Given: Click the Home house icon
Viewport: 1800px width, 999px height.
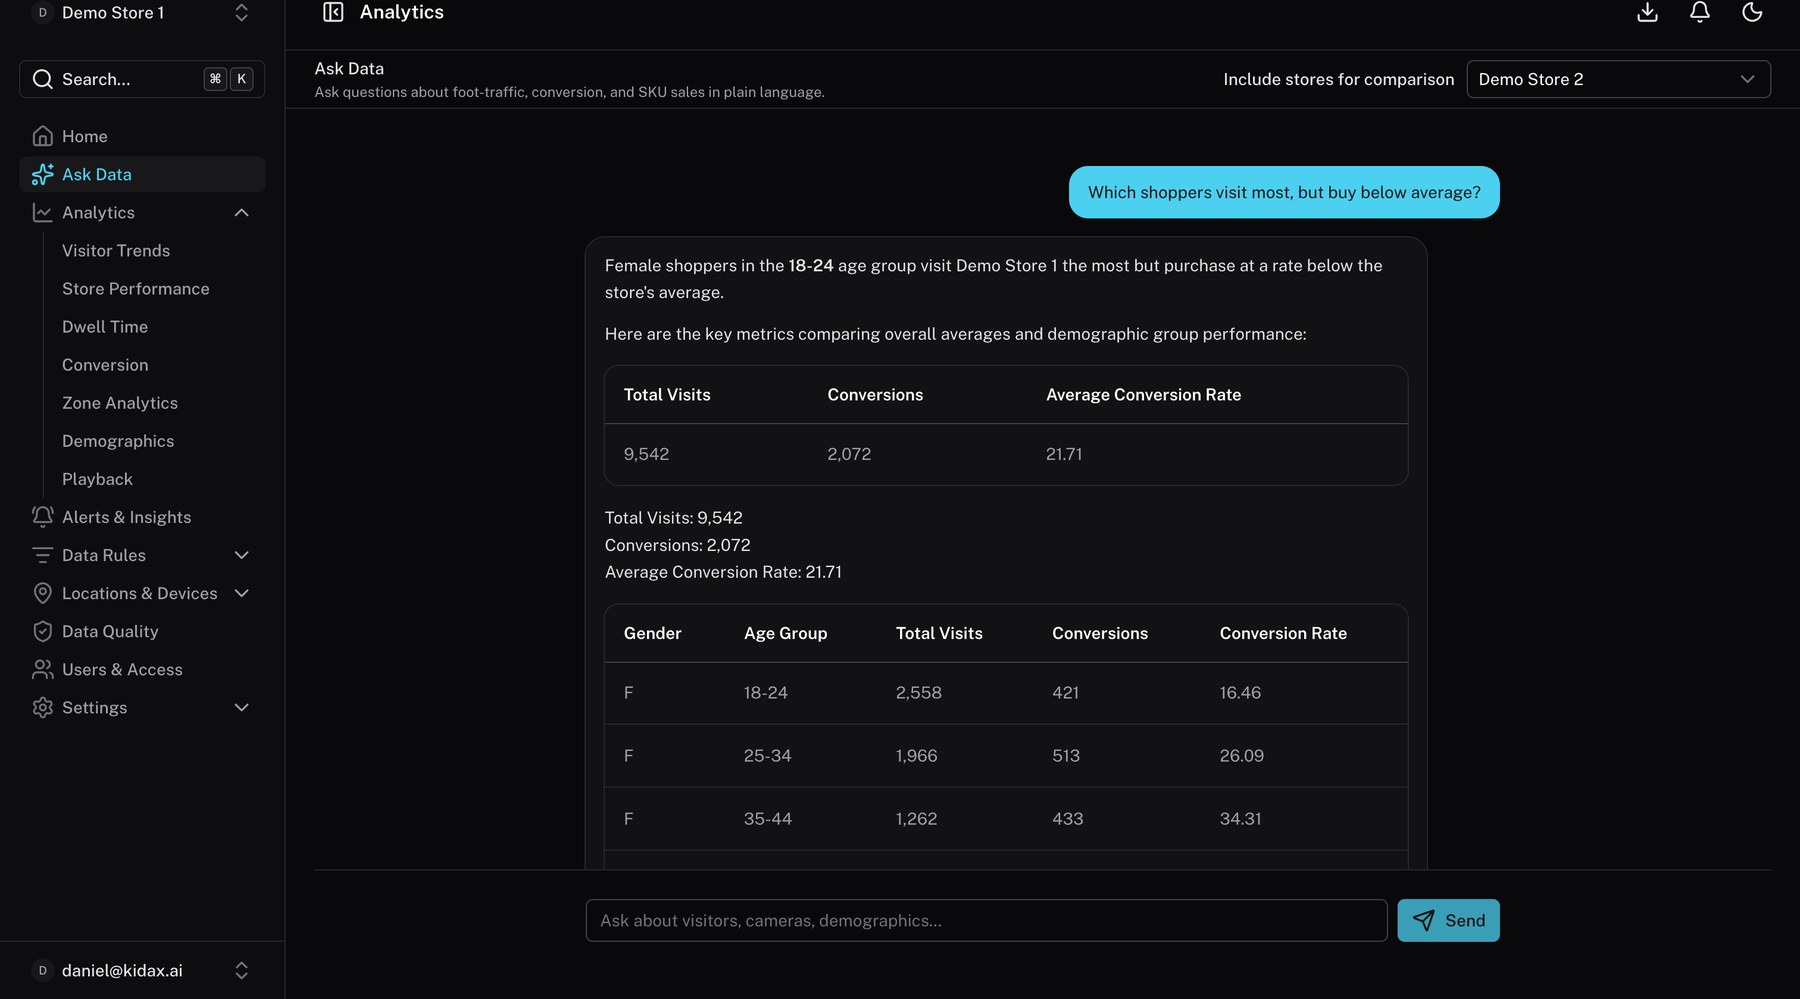Looking at the screenshot, I should tap(42, 136).
